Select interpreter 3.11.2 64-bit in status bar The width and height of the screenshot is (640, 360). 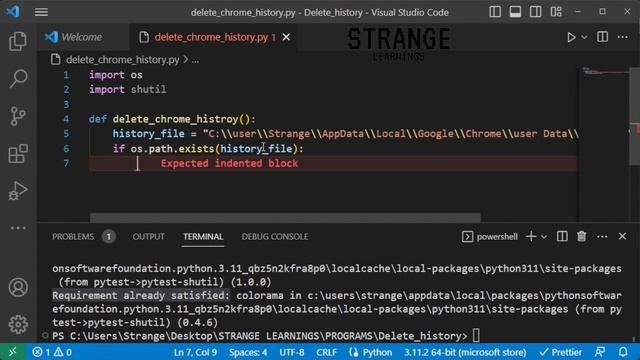pos(465,352)
